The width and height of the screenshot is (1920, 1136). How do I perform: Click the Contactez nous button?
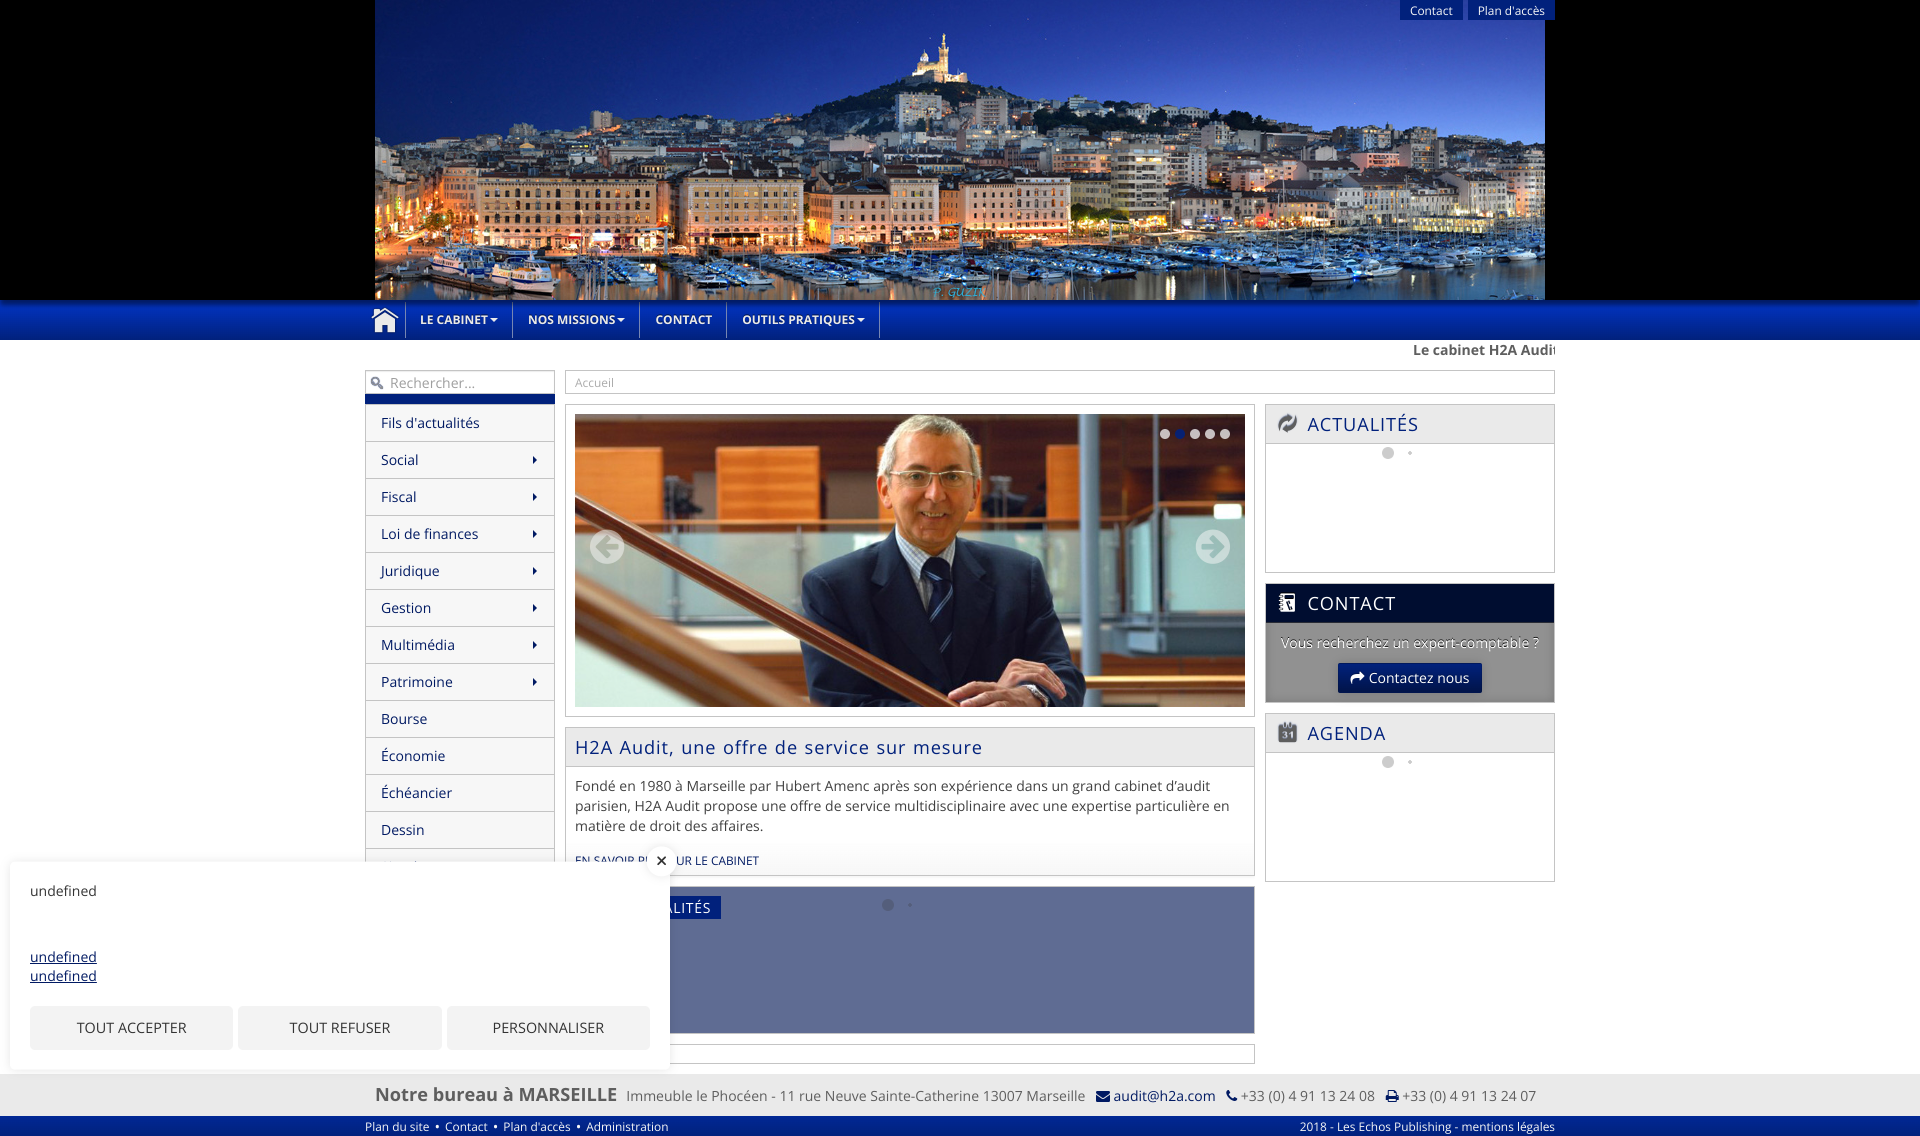point(1410,678)
